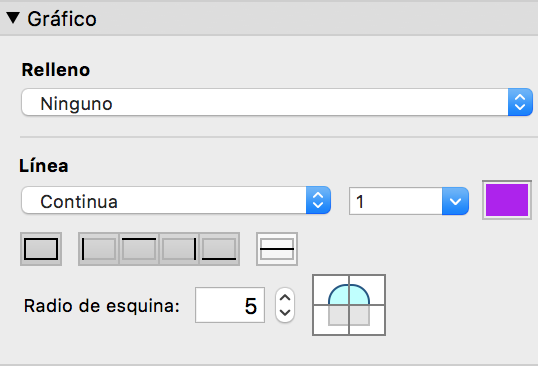Toggle the bottom border line icon
Viewport: 538px width, 366px height.
[219, 249]
